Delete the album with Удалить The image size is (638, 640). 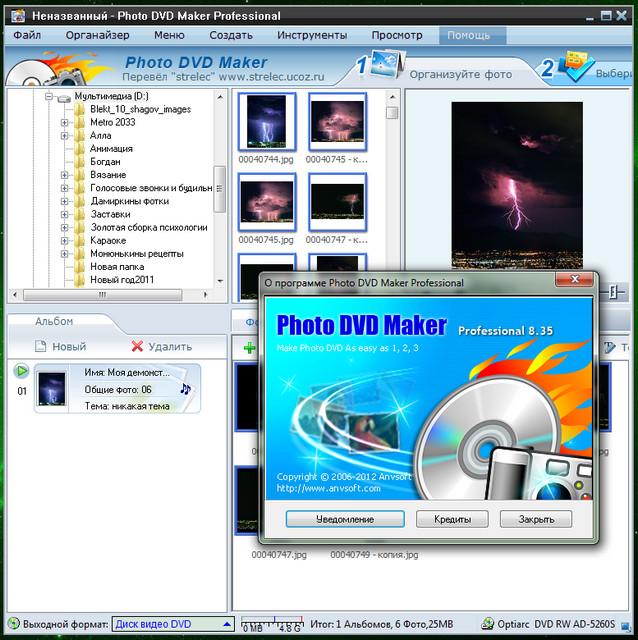(x=162, y=347)
